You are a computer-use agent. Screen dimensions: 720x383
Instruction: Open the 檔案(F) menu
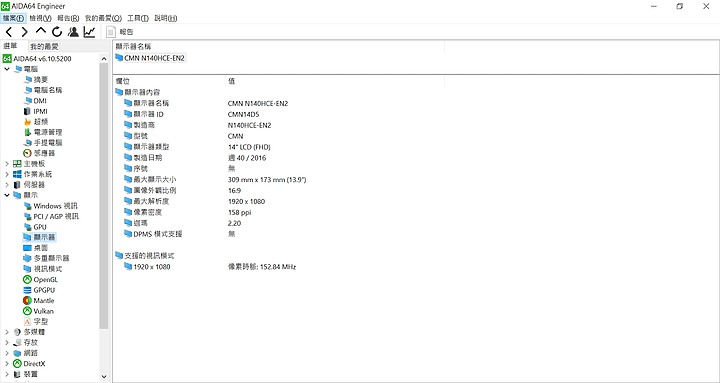coord(13,18)
